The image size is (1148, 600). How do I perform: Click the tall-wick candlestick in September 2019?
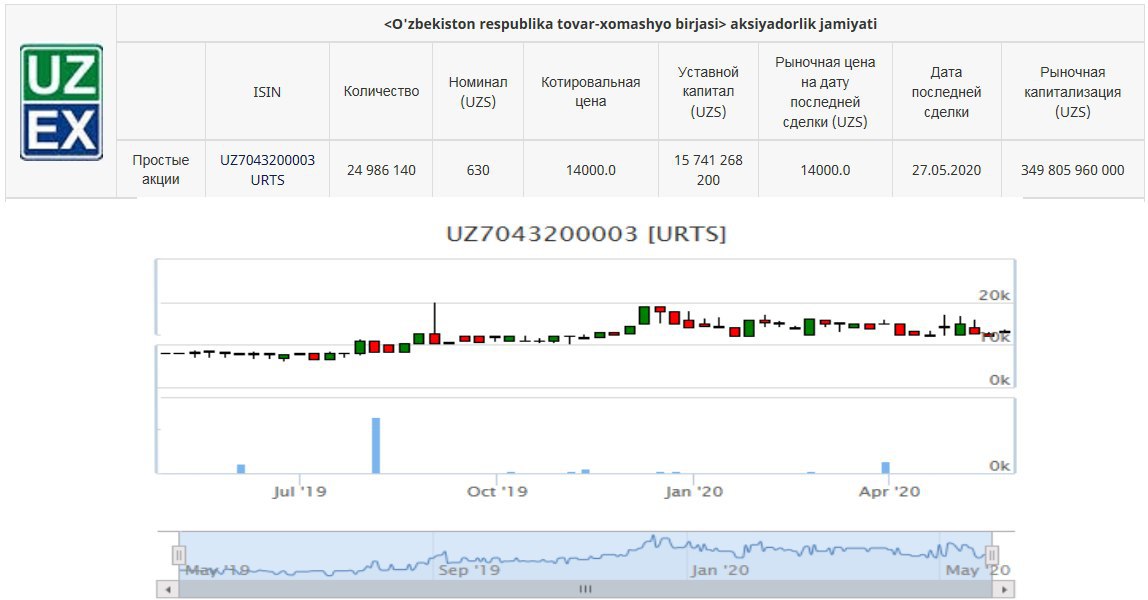coord(434,323)
